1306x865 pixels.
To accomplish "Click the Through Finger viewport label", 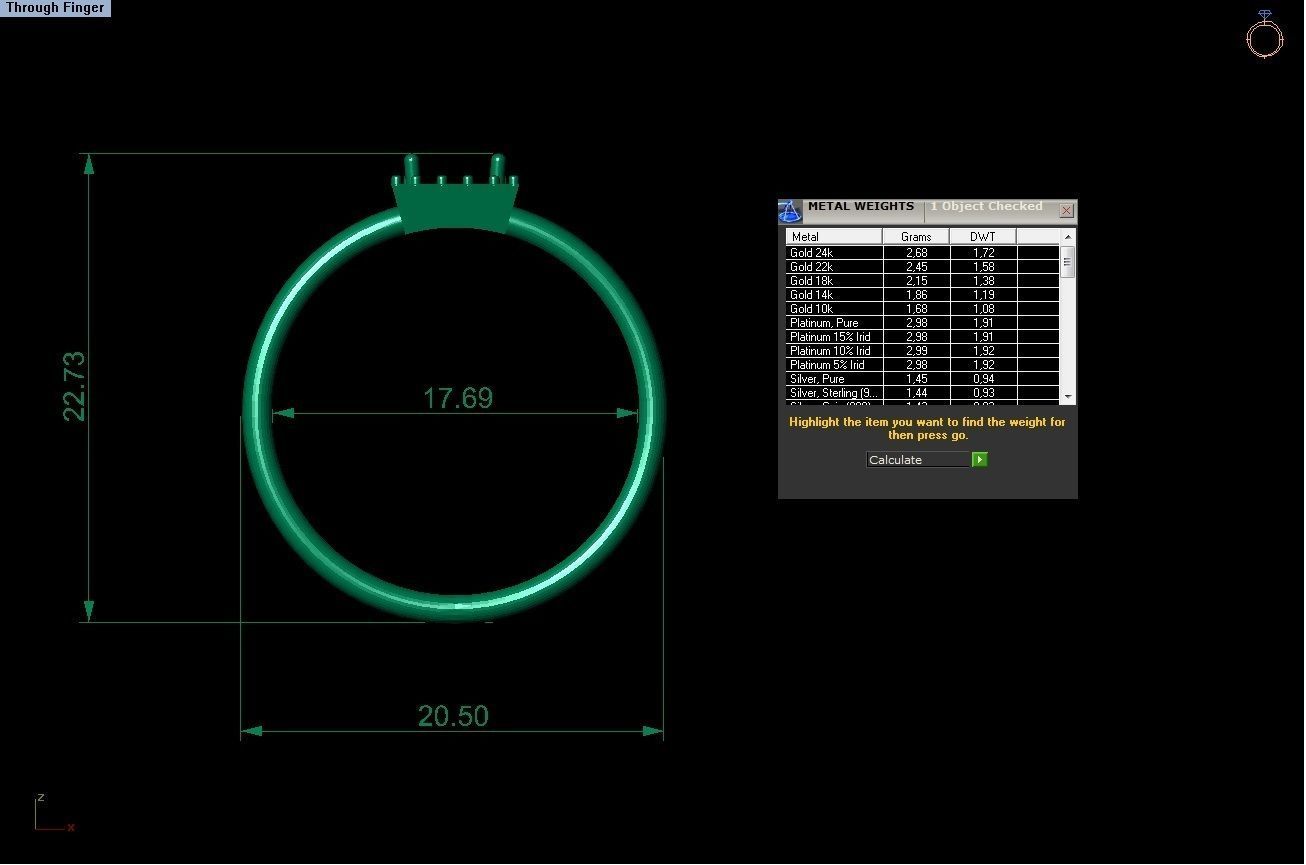I will point(55,8).
